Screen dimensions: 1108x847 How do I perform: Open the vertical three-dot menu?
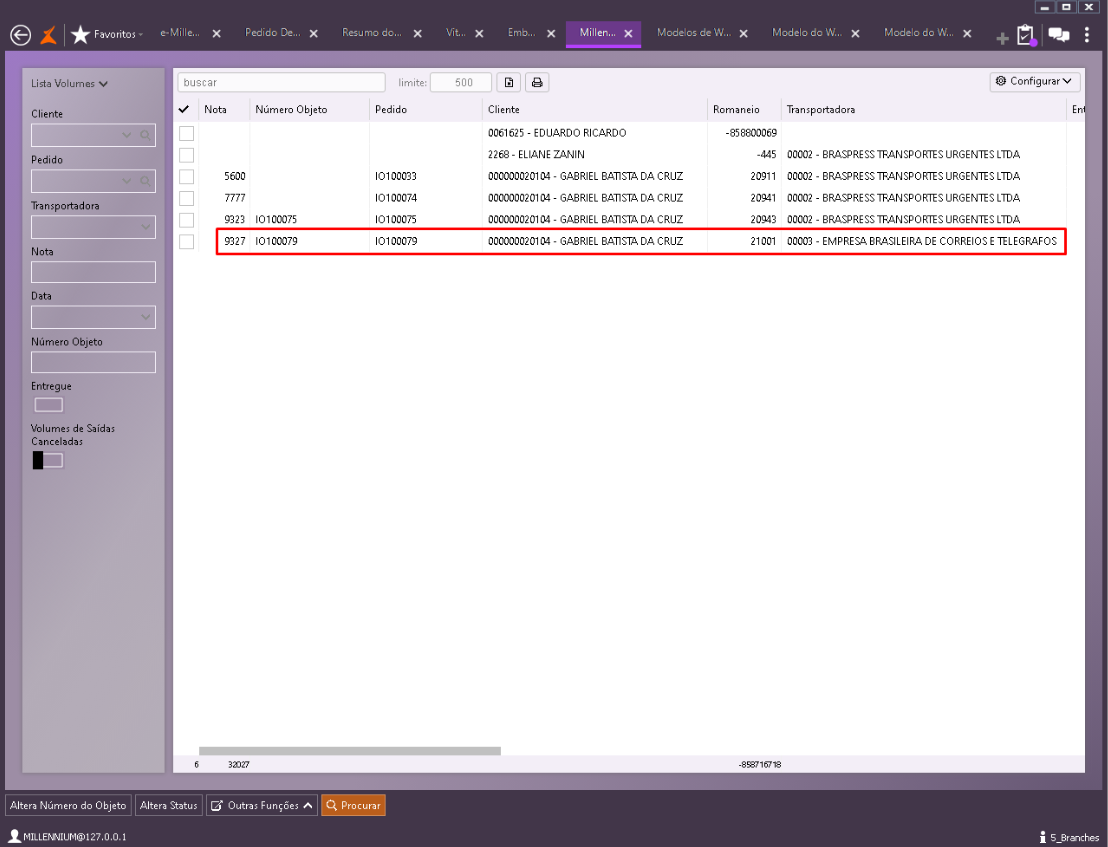(1087, 35)
